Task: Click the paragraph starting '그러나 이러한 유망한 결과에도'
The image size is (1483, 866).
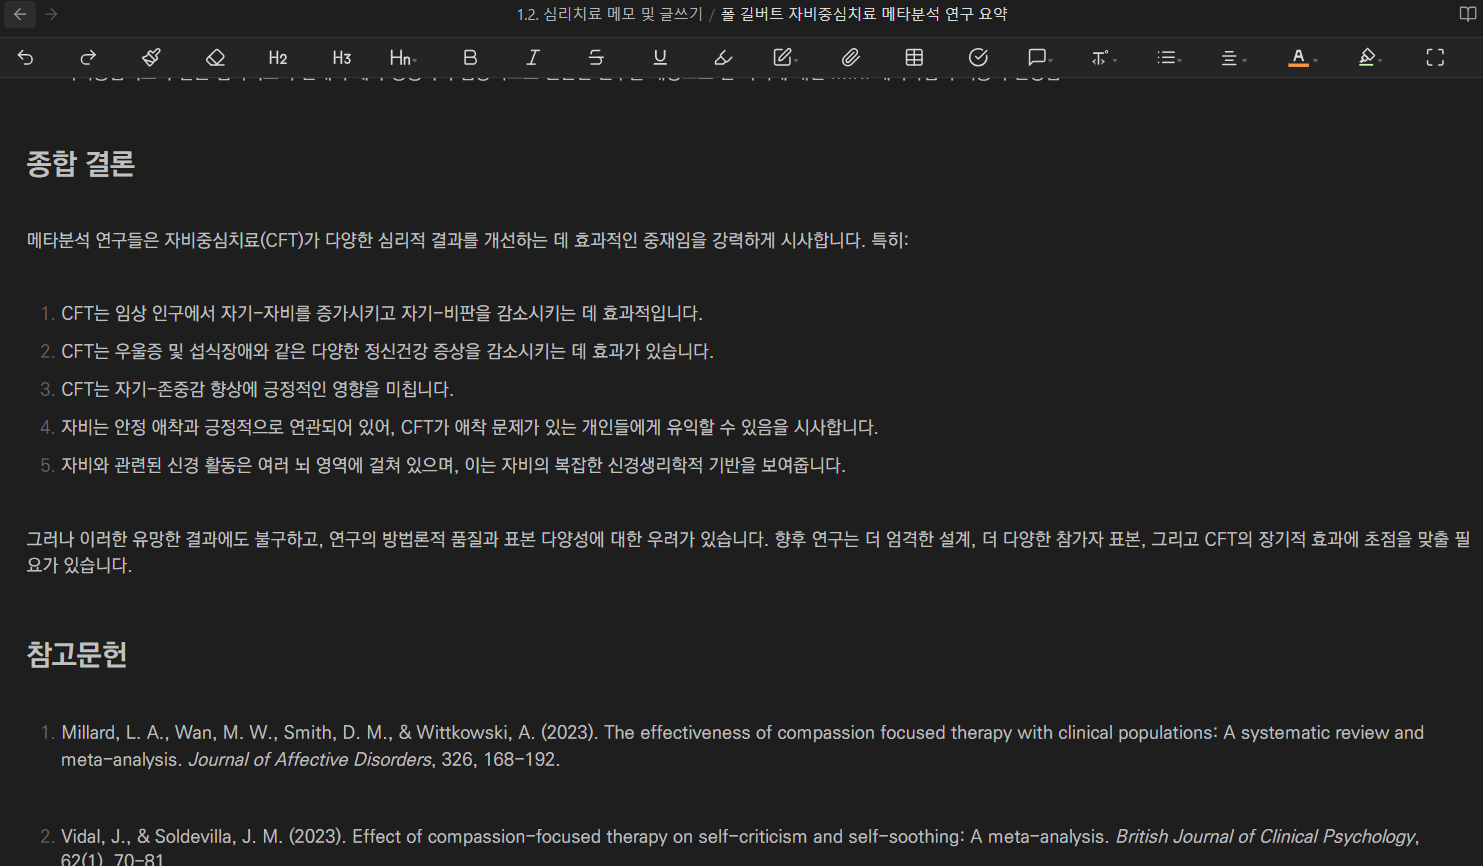Action: [748, 552]
